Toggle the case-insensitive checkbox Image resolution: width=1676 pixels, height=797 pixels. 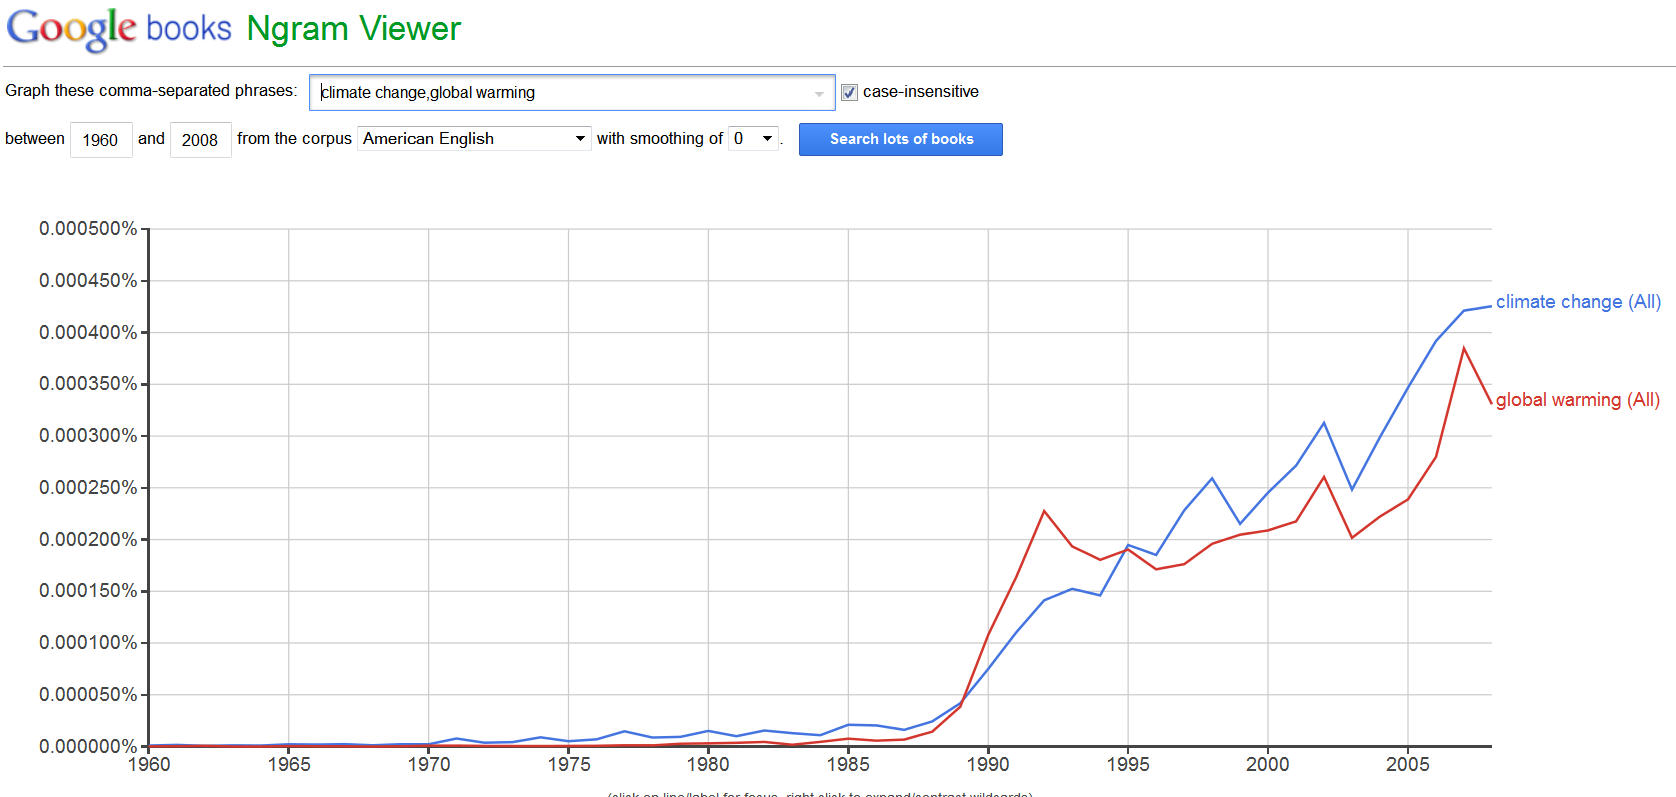click(x=849, y=92)
